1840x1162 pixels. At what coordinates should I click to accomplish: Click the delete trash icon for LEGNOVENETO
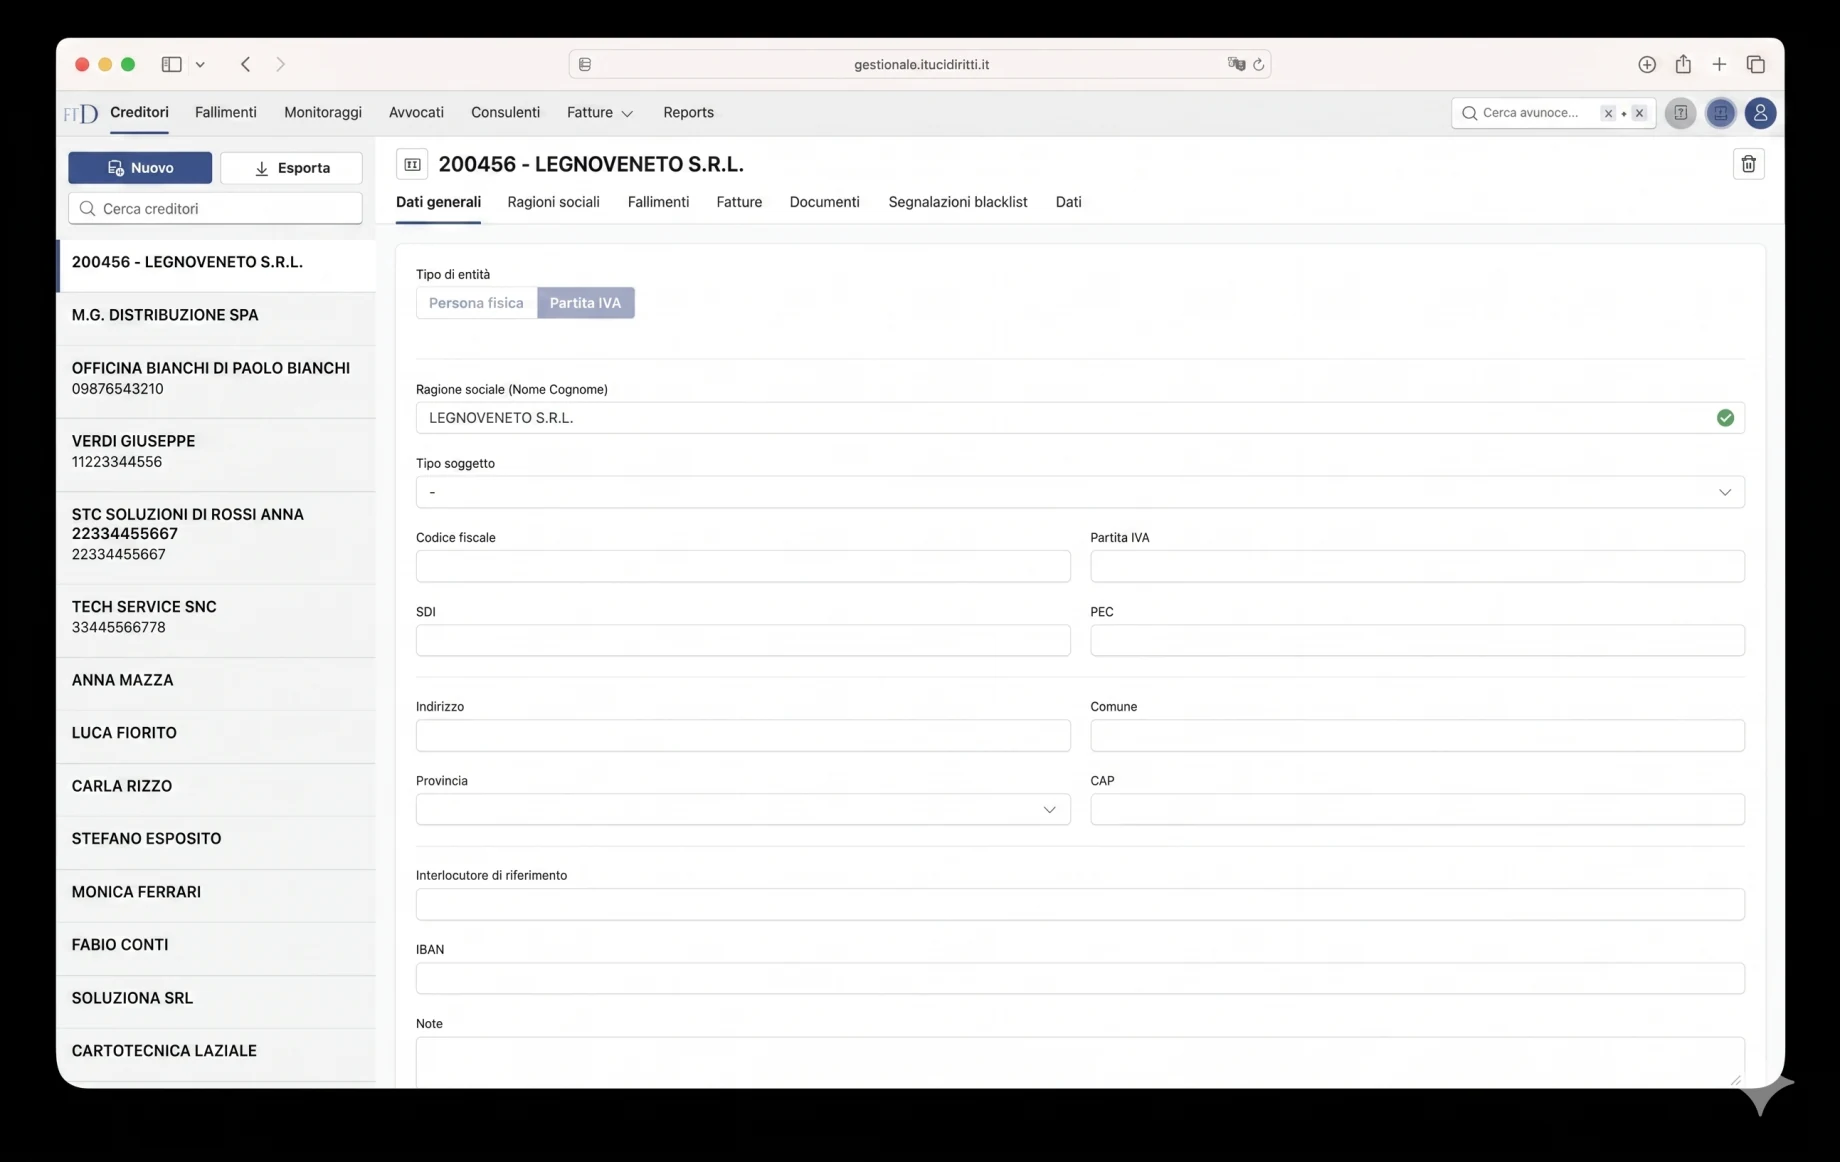pos(1748,164)
